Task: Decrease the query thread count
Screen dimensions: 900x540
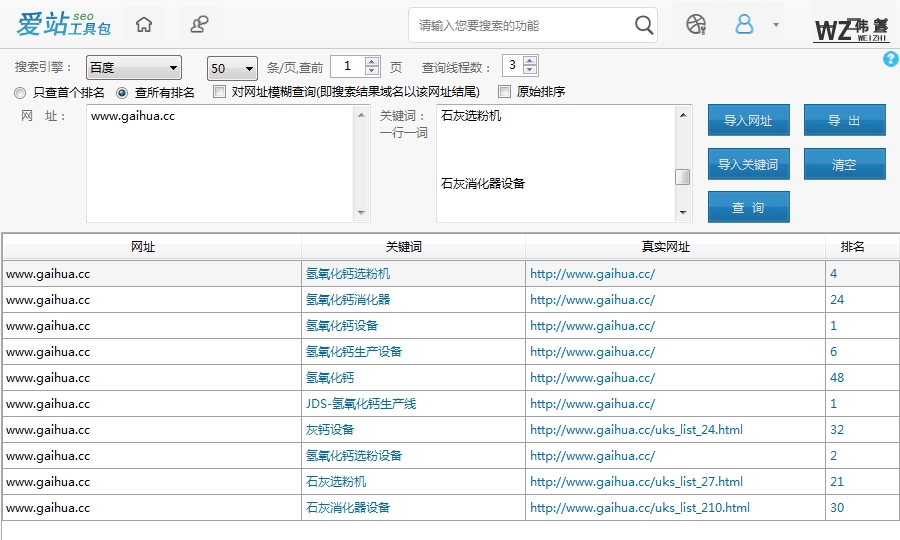Action: click(530, 70)
